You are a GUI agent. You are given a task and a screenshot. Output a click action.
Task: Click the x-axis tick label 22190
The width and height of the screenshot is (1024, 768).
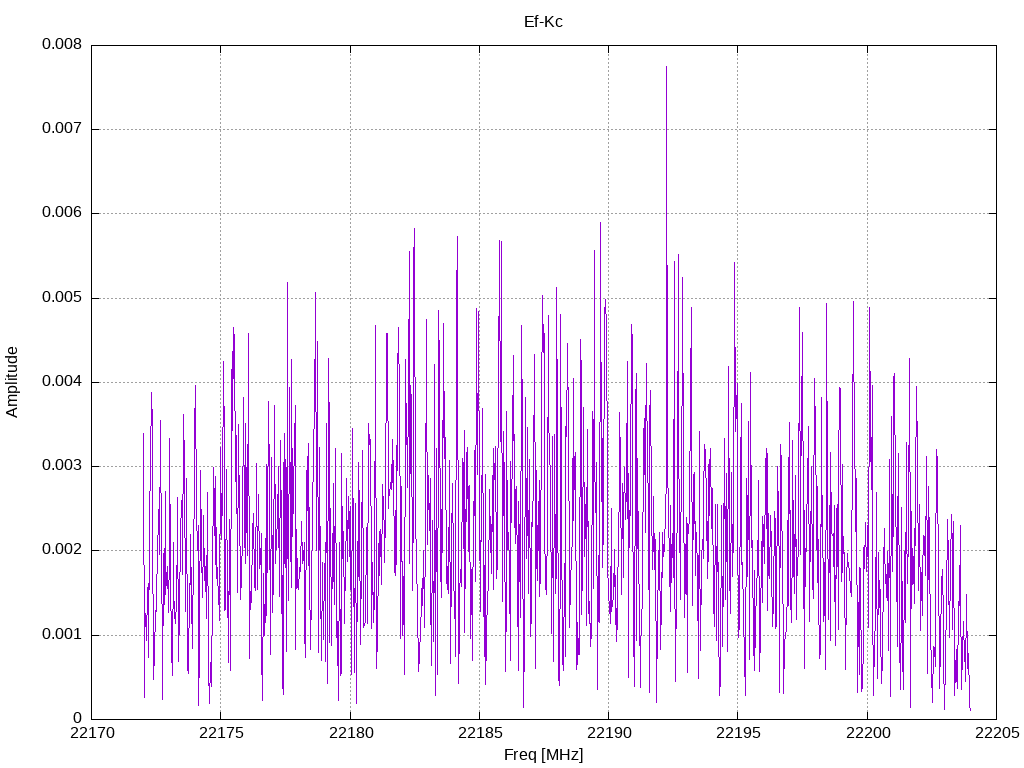click(609, 733)
